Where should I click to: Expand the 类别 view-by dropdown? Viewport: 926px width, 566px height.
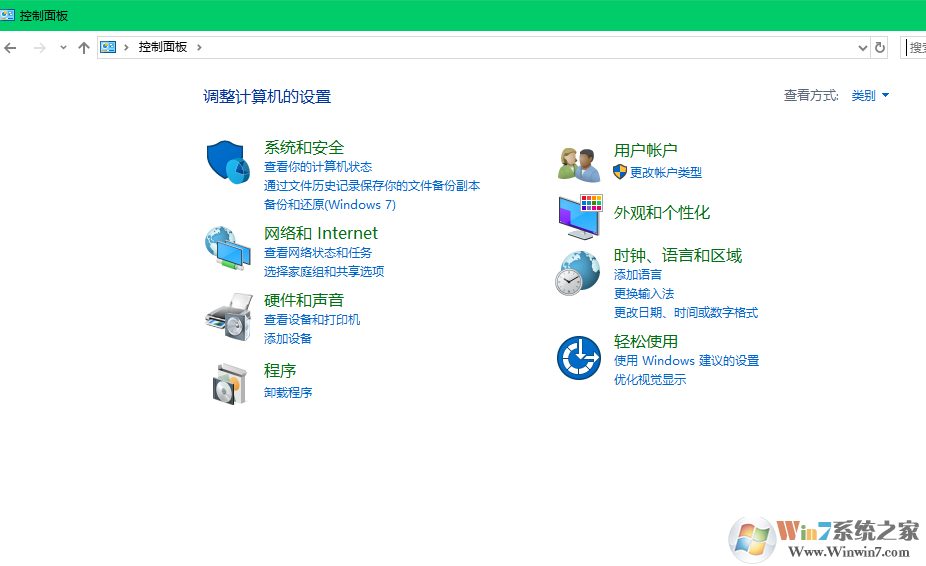coord(870,96)
